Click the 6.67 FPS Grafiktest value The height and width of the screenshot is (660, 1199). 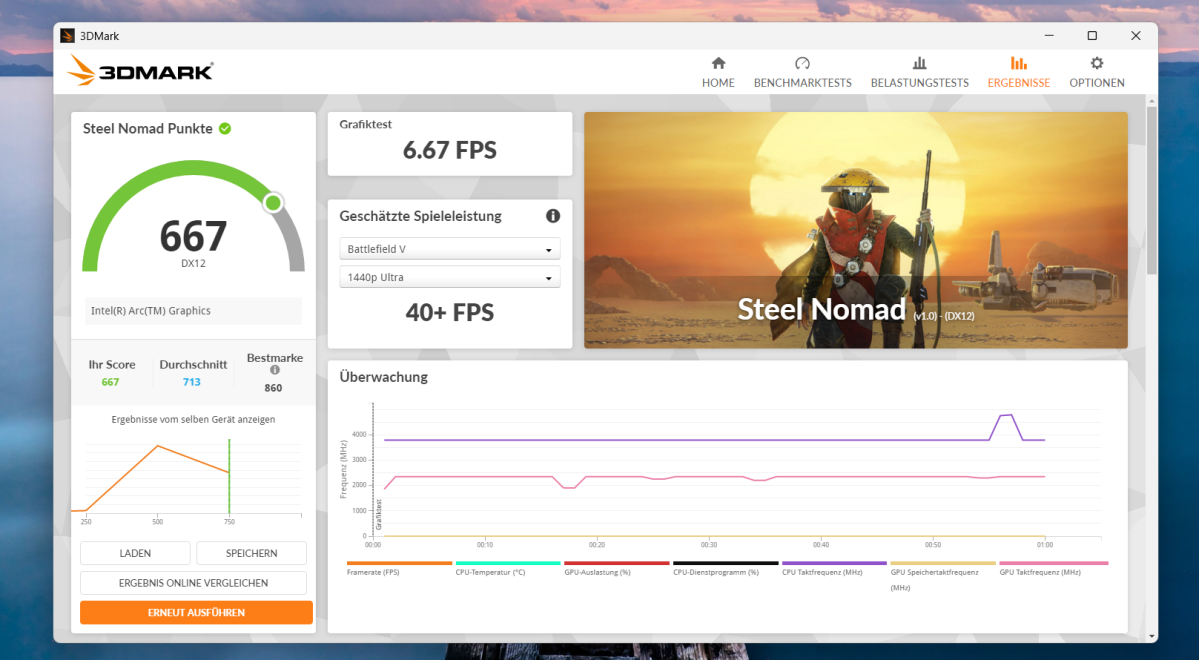pos(450,150)
